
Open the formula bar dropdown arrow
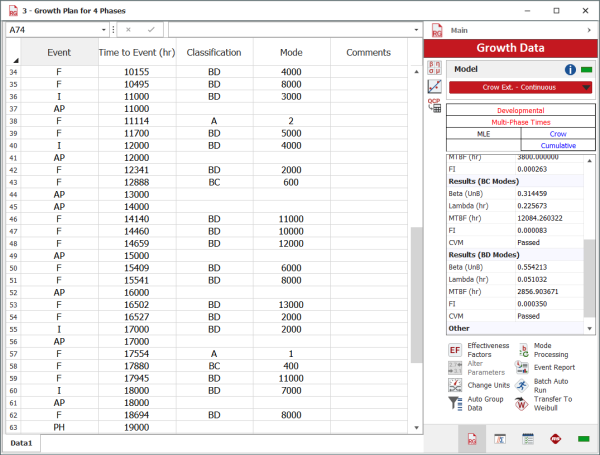[x=416, y=30]
